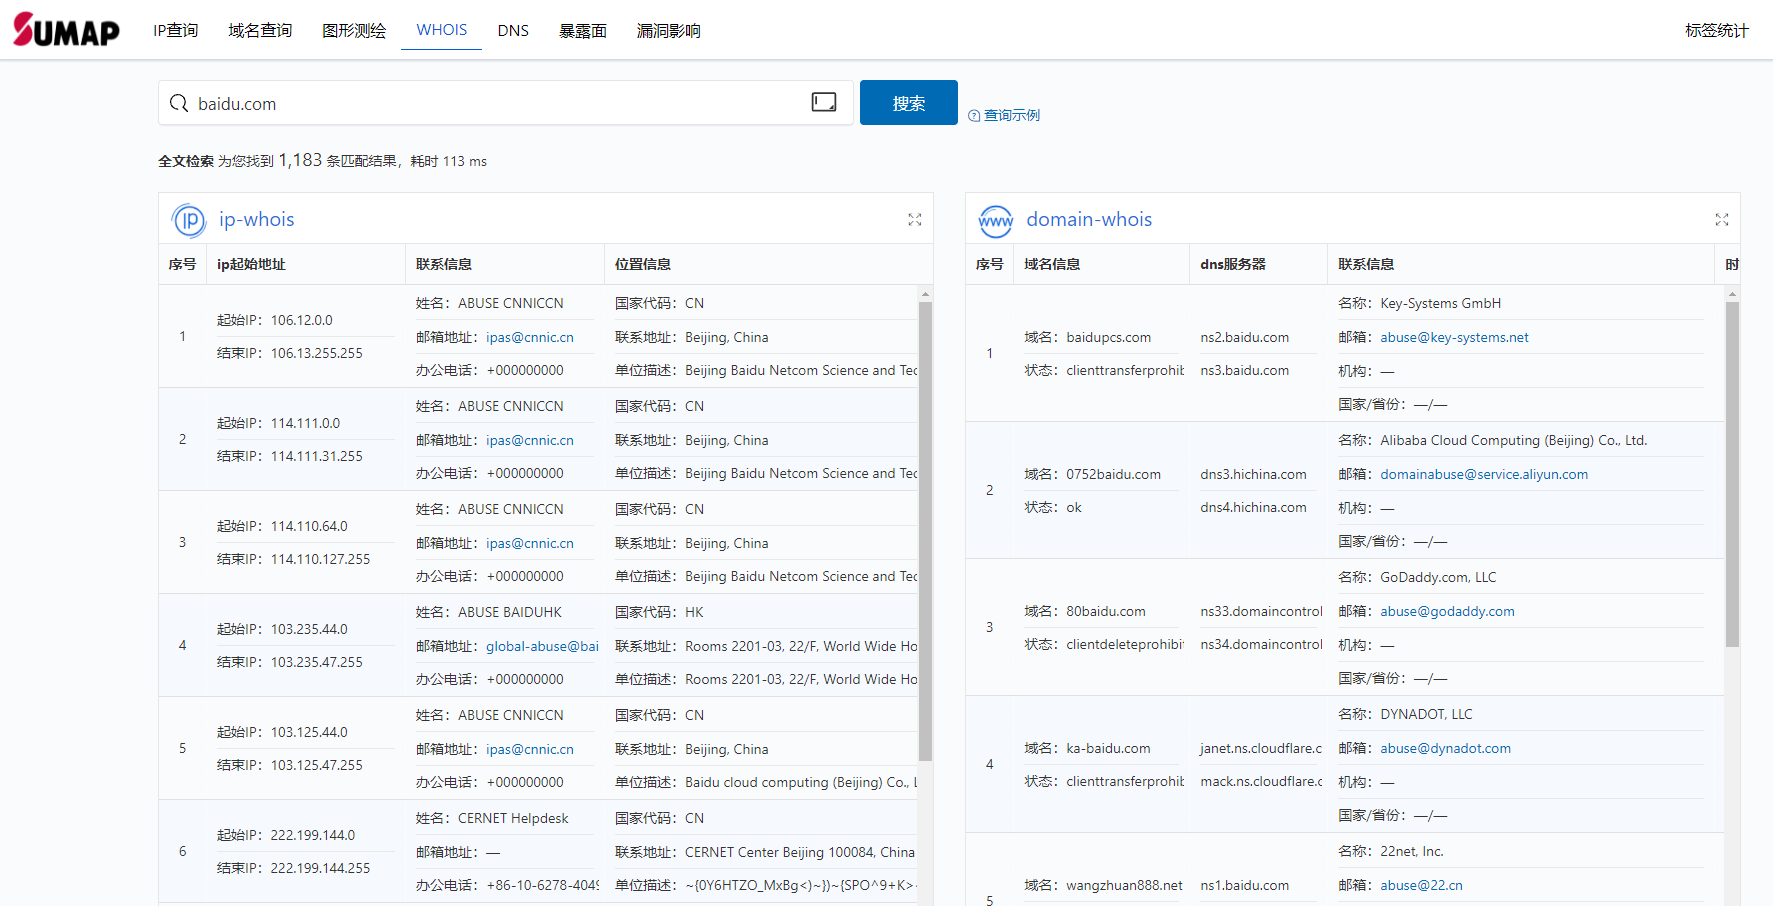This screenshot has height=906, width=1773.
Task: Click janet.ns.cloudflare DNS server
Action: pos(1261,748)
